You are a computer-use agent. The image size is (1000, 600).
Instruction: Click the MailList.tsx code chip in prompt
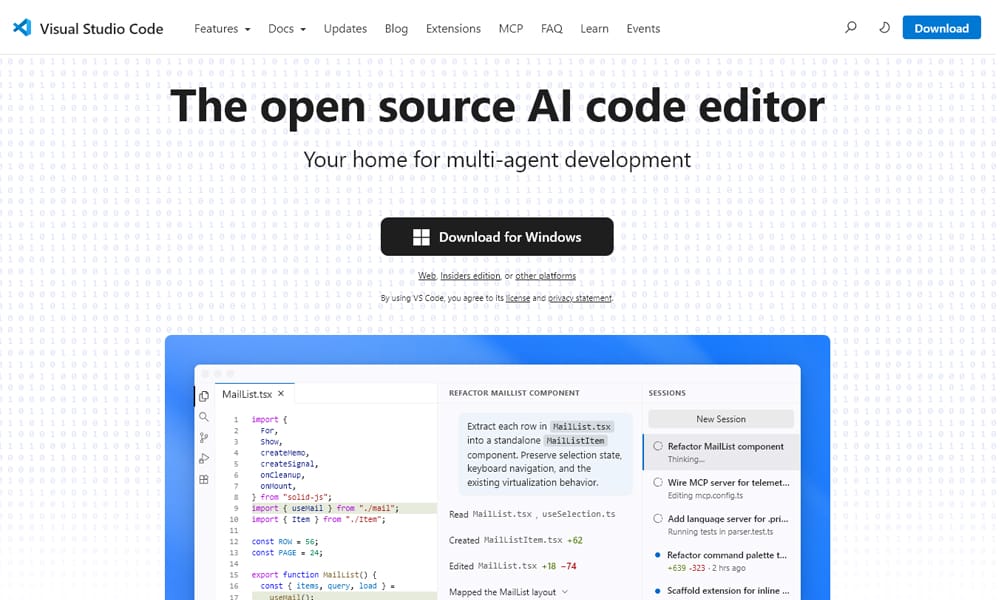(581, 427)
